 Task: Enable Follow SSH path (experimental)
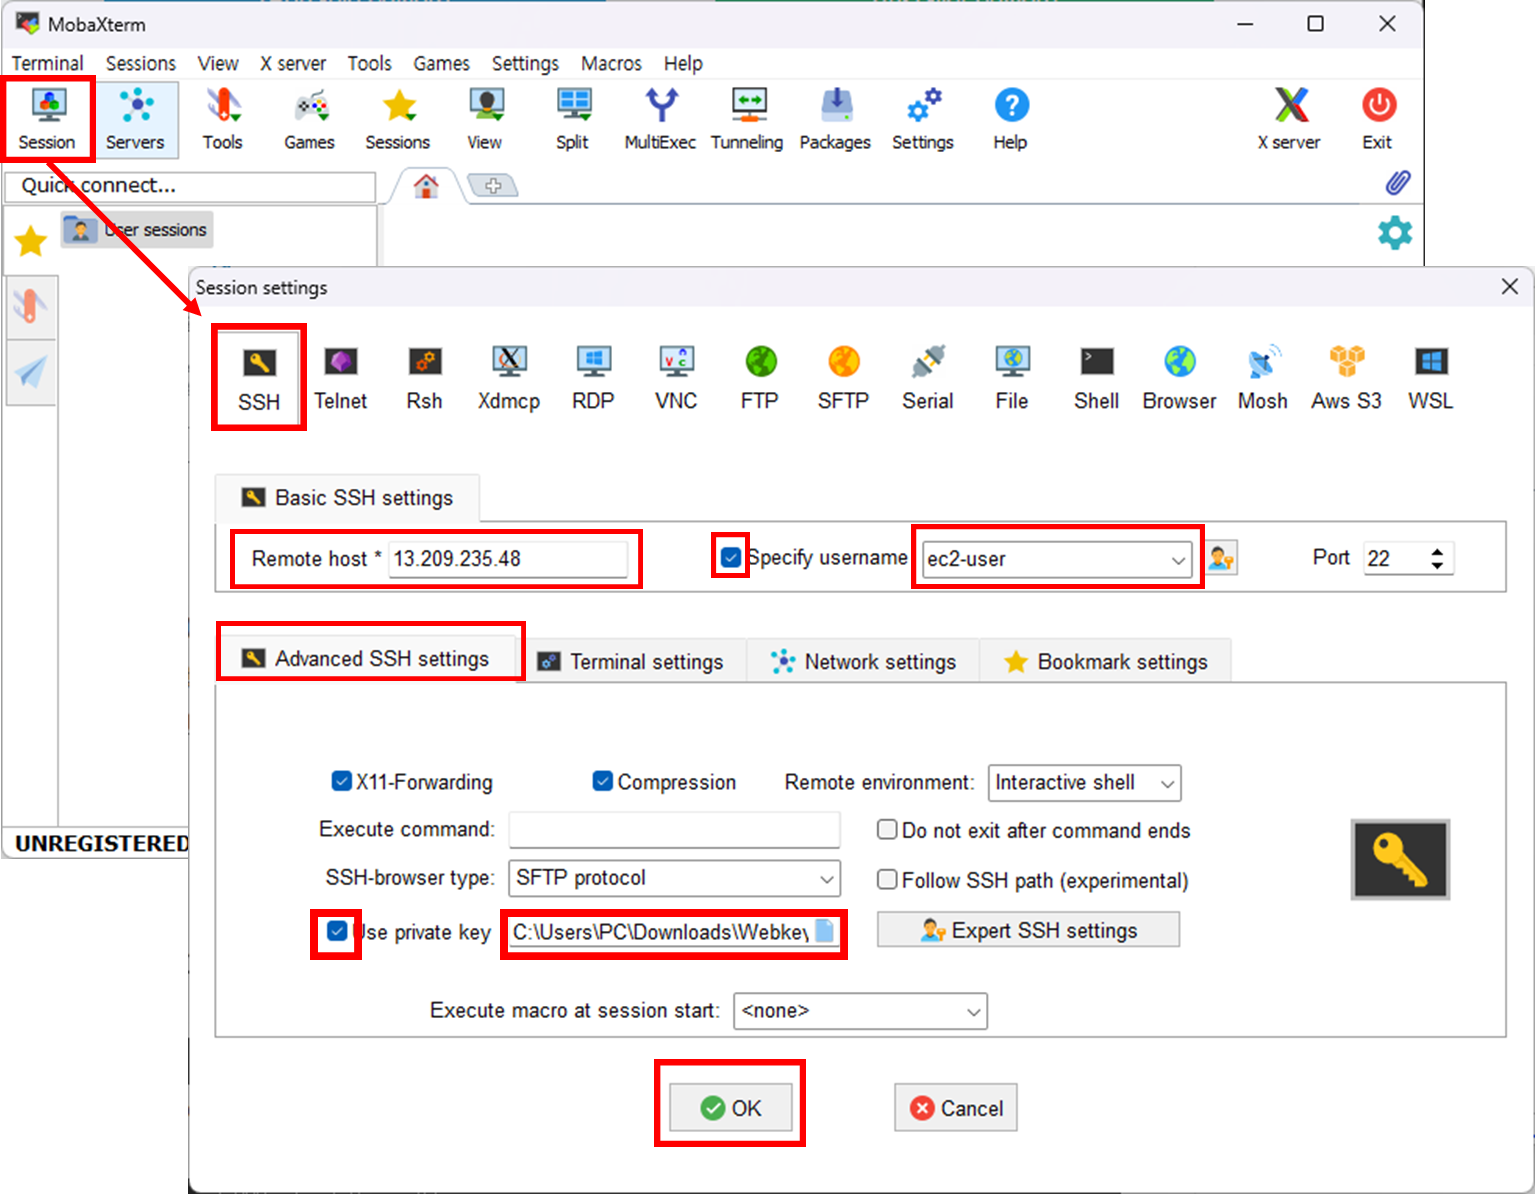tap(886, 879)
